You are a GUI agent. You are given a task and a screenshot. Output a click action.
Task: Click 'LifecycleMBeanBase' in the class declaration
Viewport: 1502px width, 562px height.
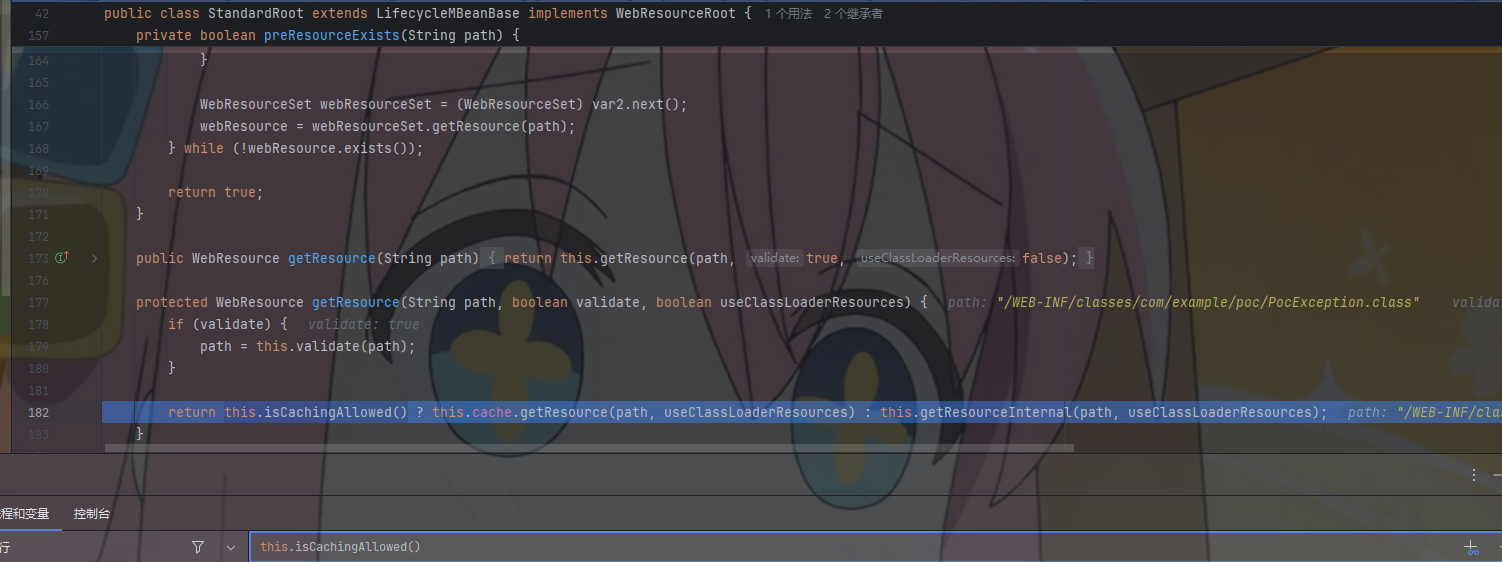click(448, 14)
